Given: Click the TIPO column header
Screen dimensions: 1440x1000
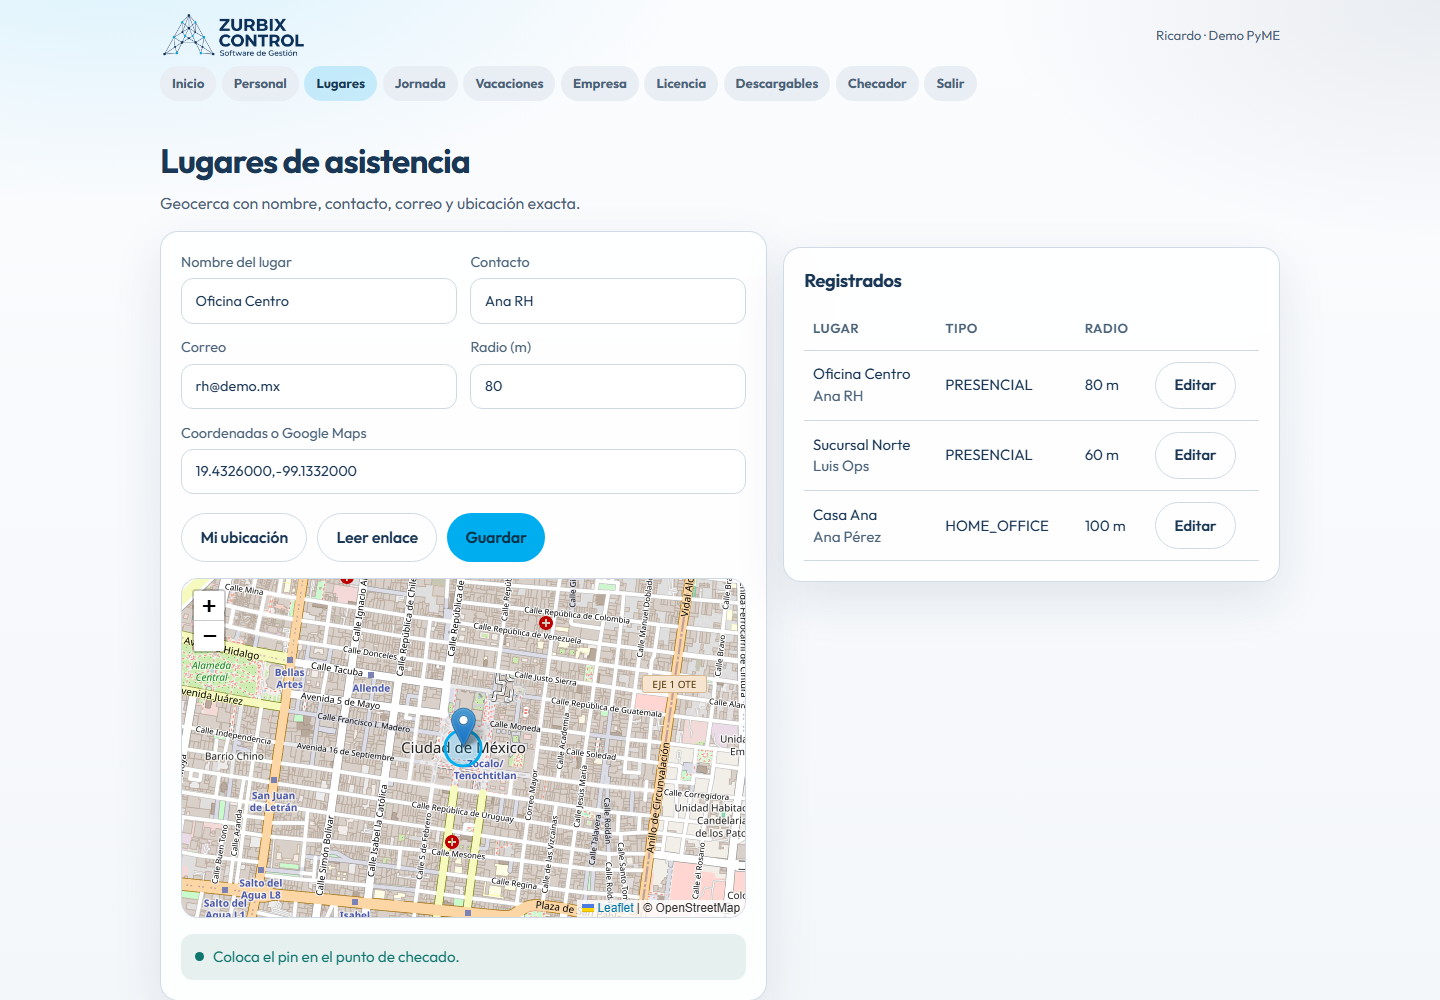Looking at the screenshot, I should click(961, 328).
